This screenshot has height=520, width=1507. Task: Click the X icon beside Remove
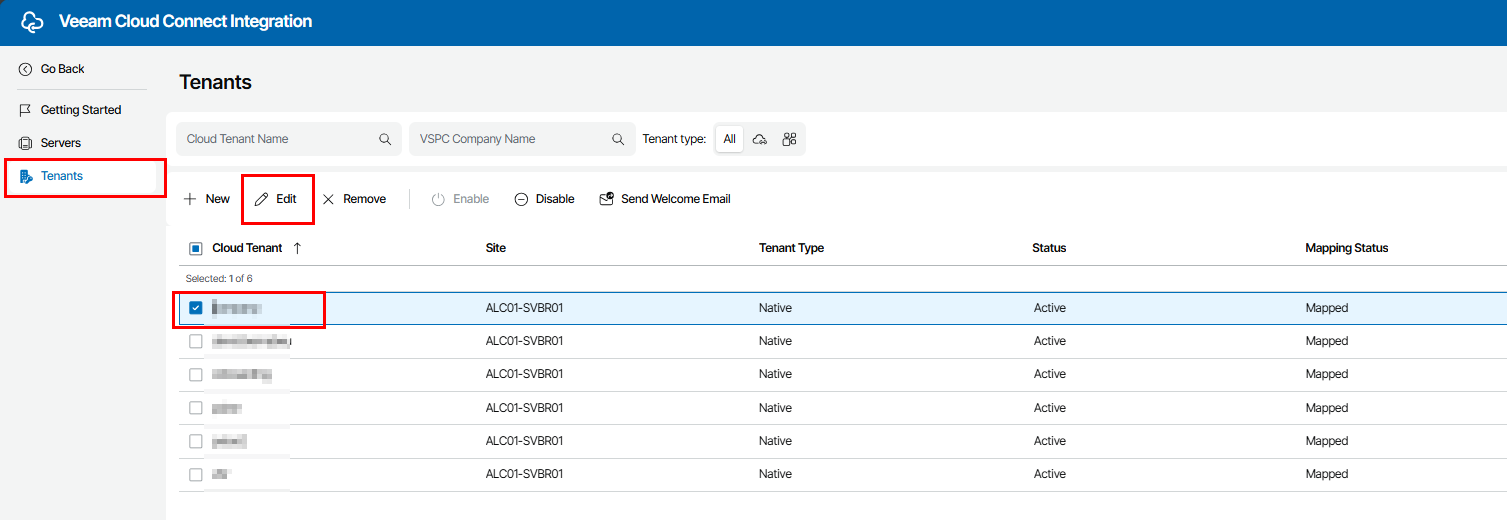coord(328,199)
